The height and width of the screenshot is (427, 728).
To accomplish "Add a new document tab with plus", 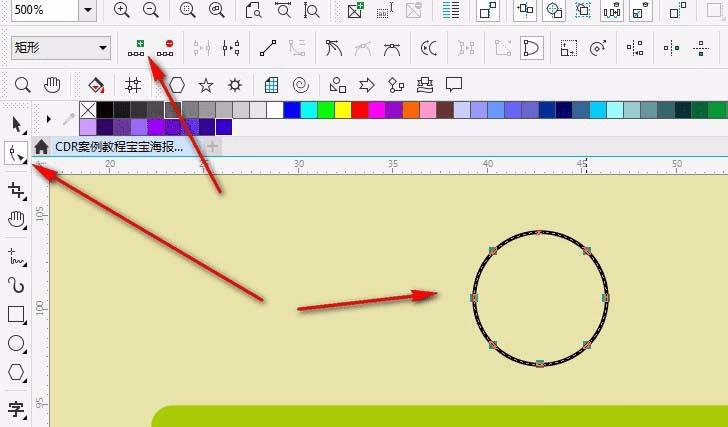I will (x=212, y=147).
